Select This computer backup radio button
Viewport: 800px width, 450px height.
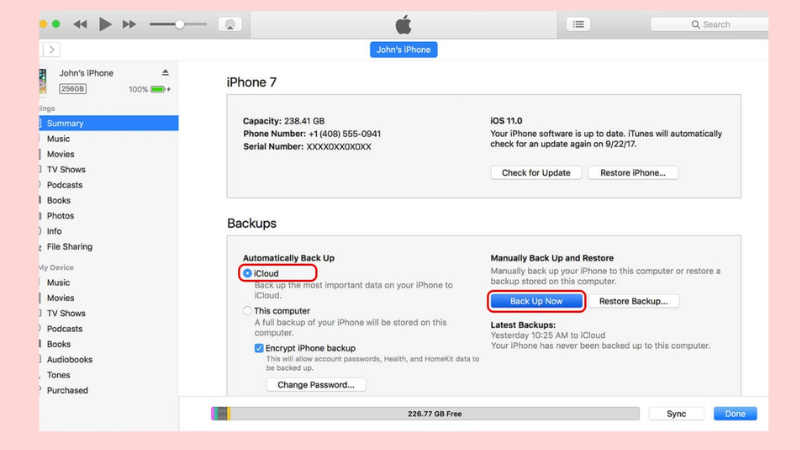tap(247, 310)
